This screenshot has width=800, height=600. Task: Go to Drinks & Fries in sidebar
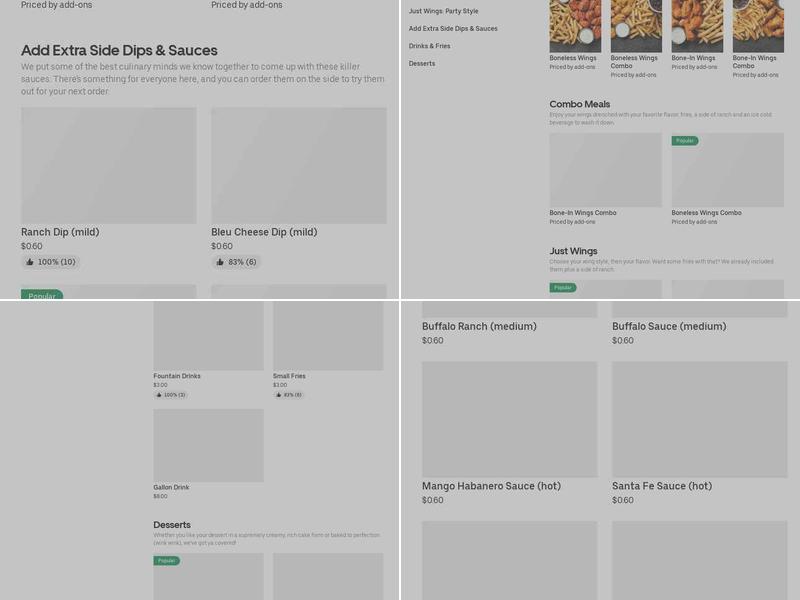[429, 46]
